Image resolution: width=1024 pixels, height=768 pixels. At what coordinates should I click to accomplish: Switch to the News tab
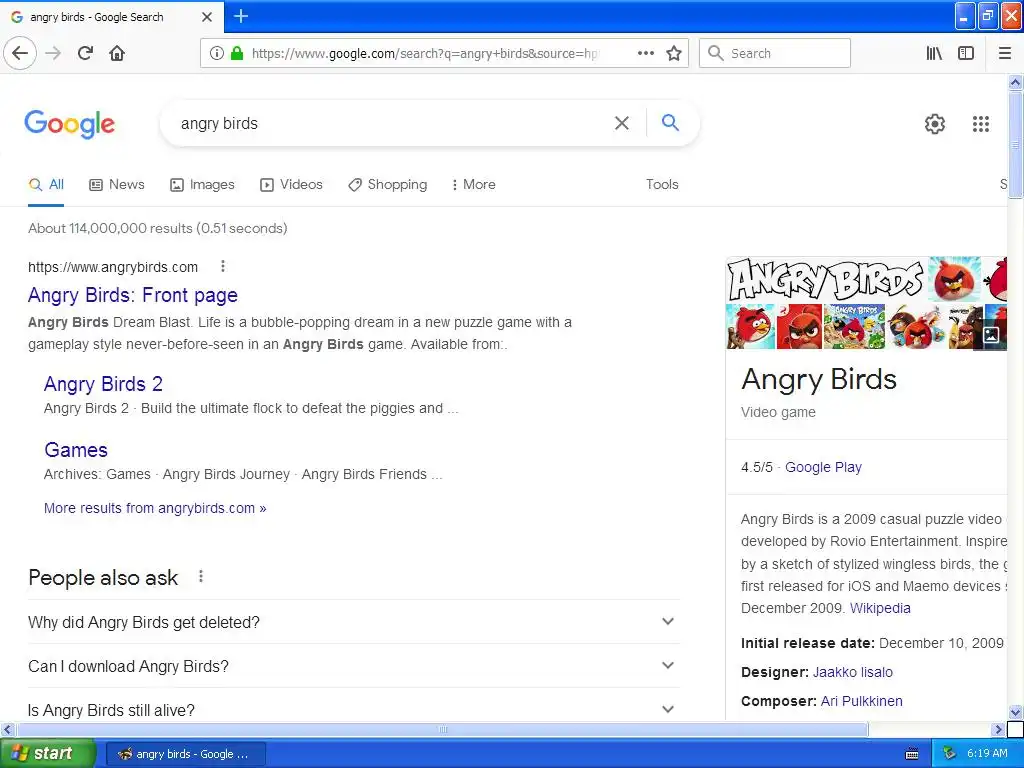(x=116, y=184)
